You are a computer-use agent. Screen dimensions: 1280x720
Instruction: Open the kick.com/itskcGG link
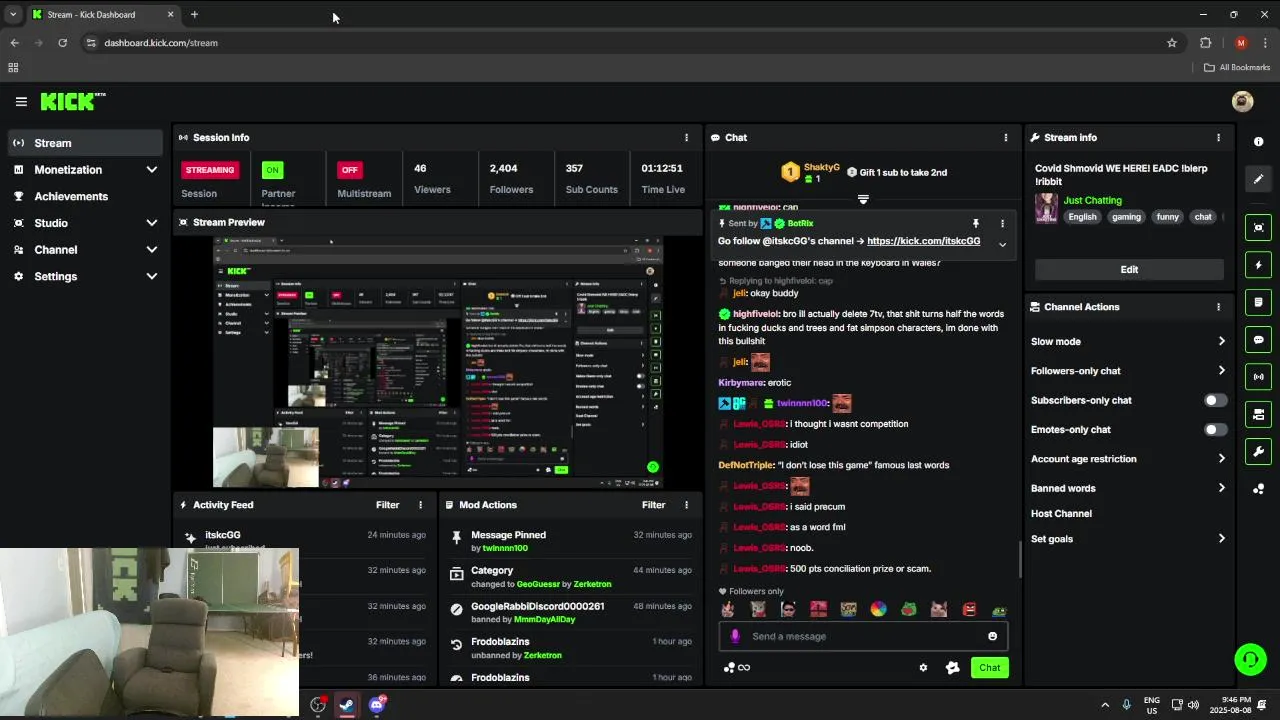923,241
